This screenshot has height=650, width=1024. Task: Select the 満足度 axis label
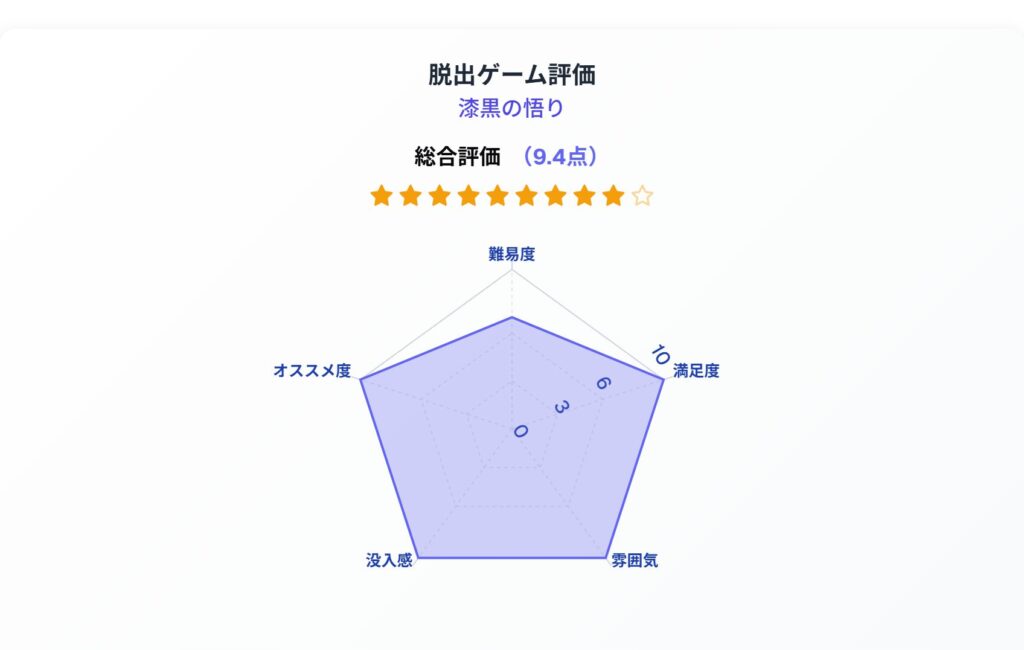coord(696,371)
